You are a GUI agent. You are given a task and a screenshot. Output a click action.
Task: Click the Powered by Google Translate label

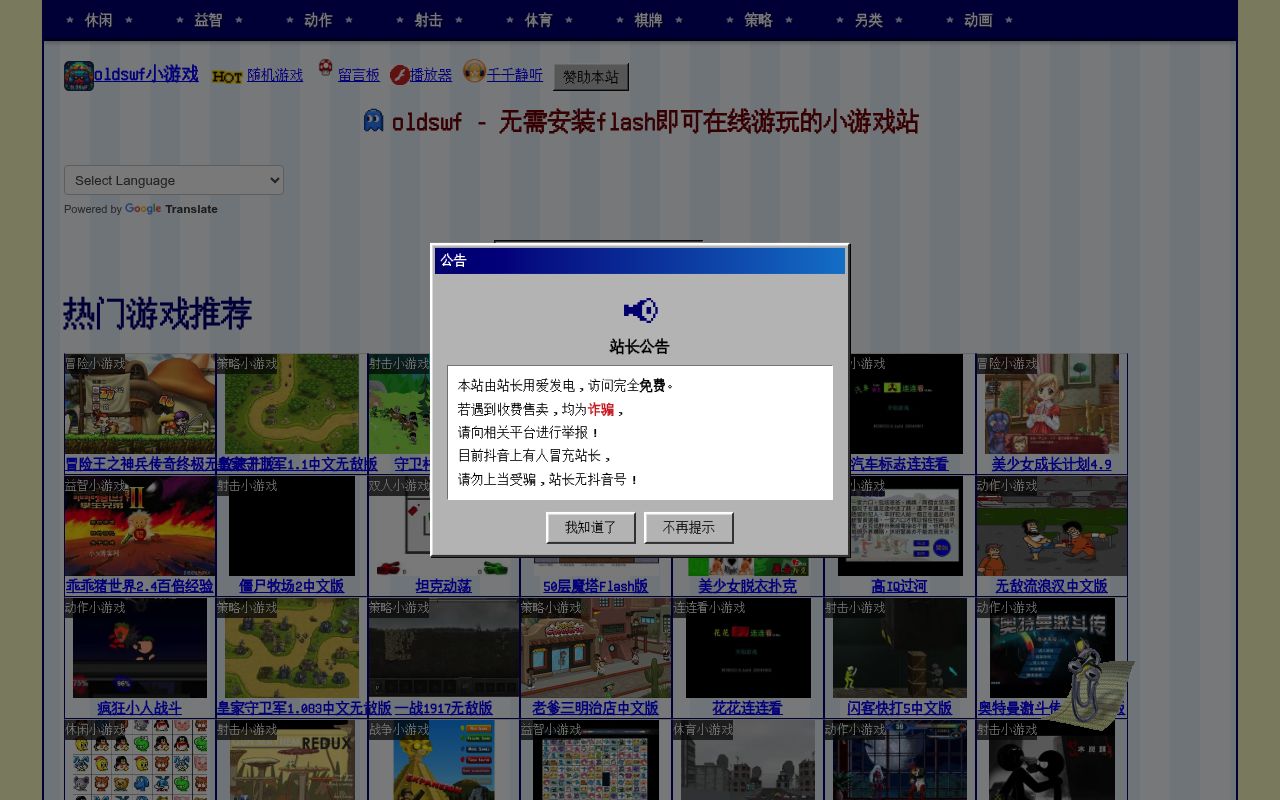[x=141, y=209]
